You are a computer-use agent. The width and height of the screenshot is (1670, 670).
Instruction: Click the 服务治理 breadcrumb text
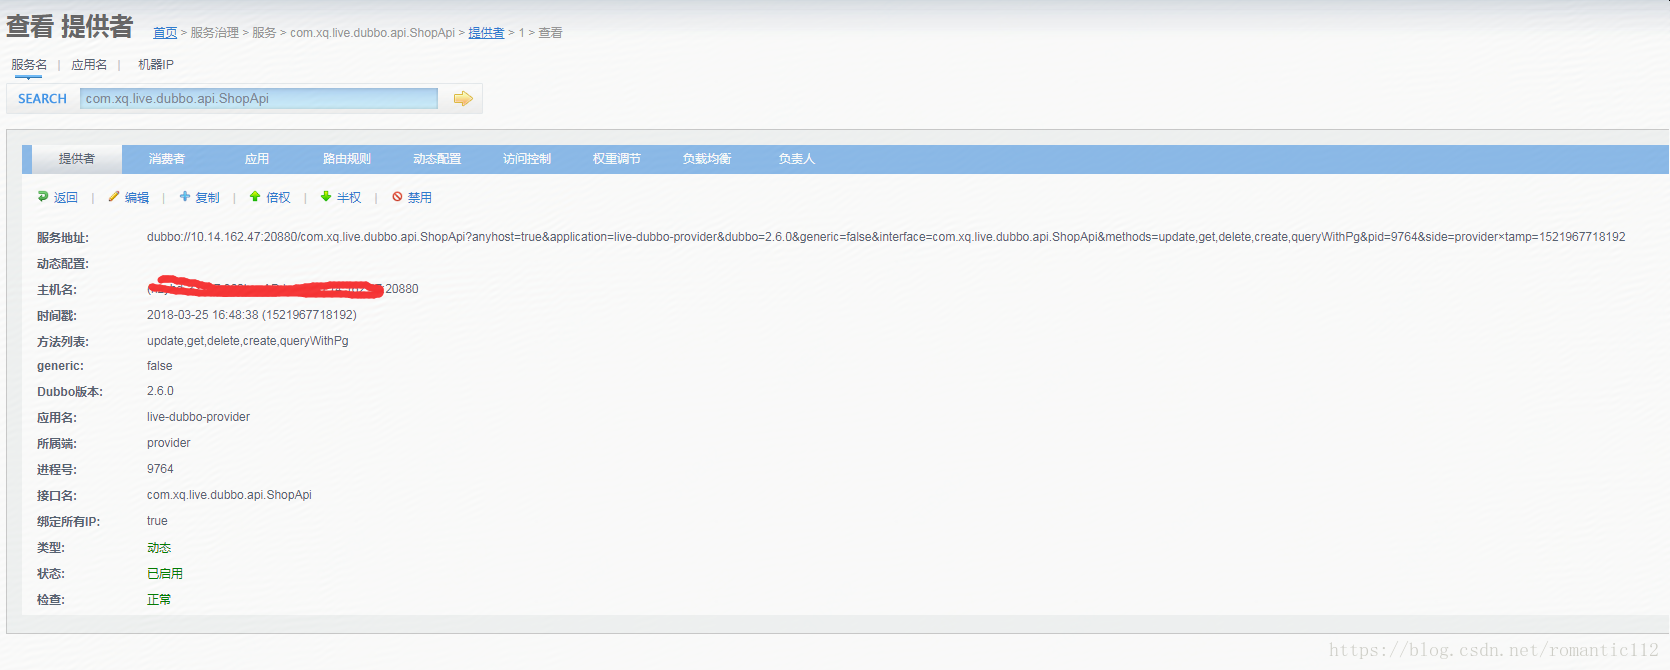click(214, 33)
